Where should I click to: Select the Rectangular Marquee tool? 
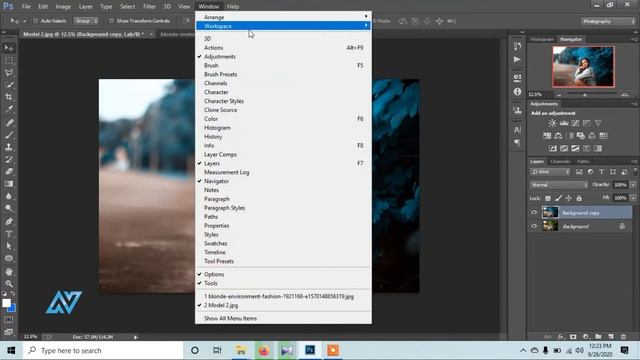click(9, 61)
